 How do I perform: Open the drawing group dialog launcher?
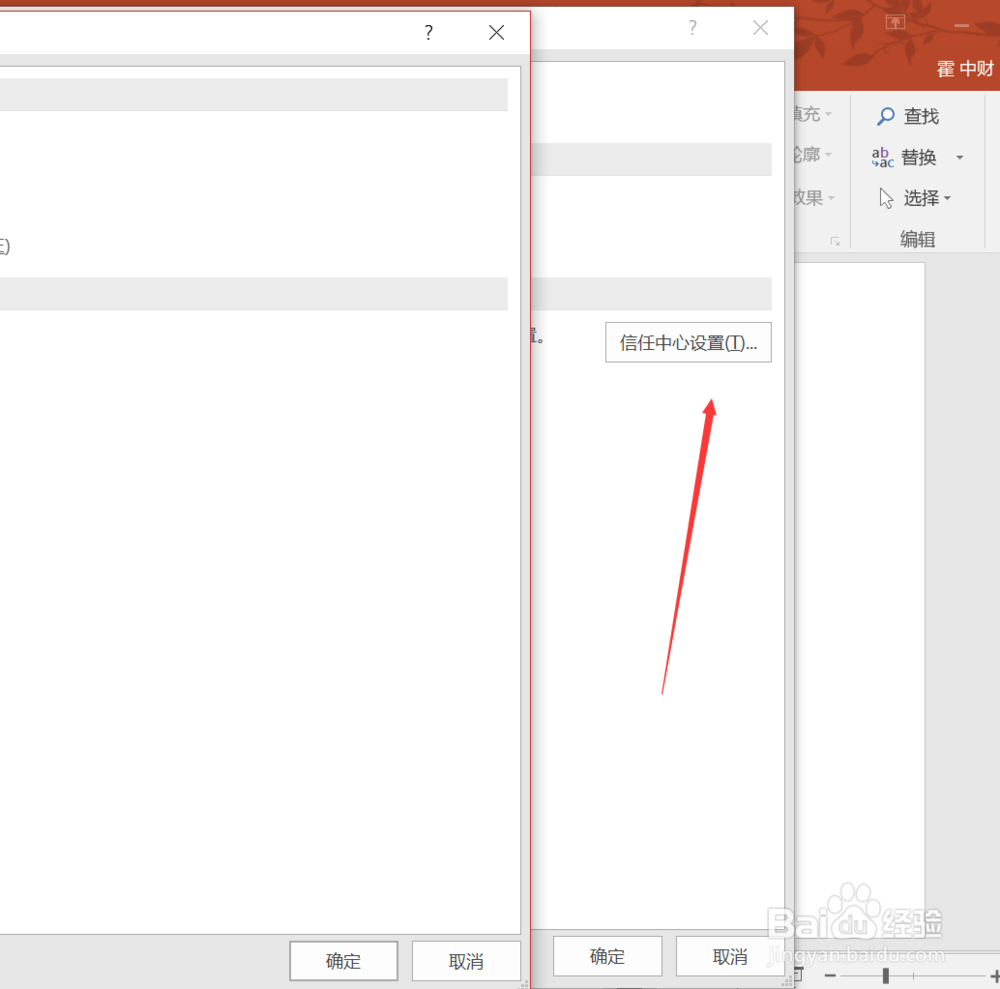click(x=835, y=241)
